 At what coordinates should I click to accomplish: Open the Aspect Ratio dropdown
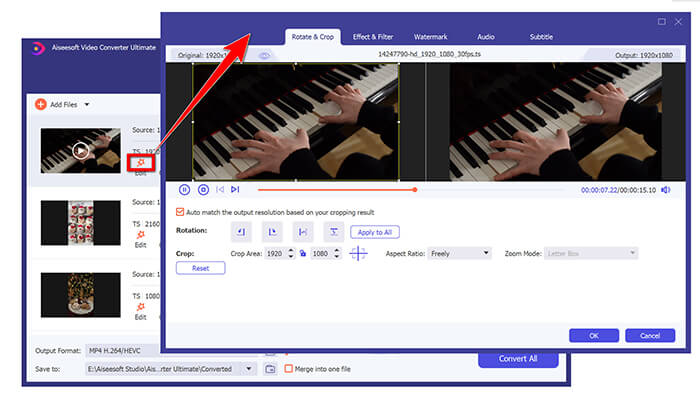point(459,254)
